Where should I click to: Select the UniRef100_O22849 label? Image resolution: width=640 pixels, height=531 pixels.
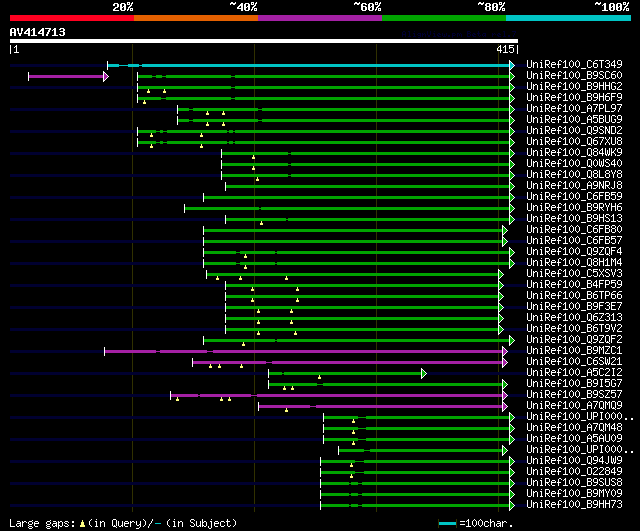point(574,472)
